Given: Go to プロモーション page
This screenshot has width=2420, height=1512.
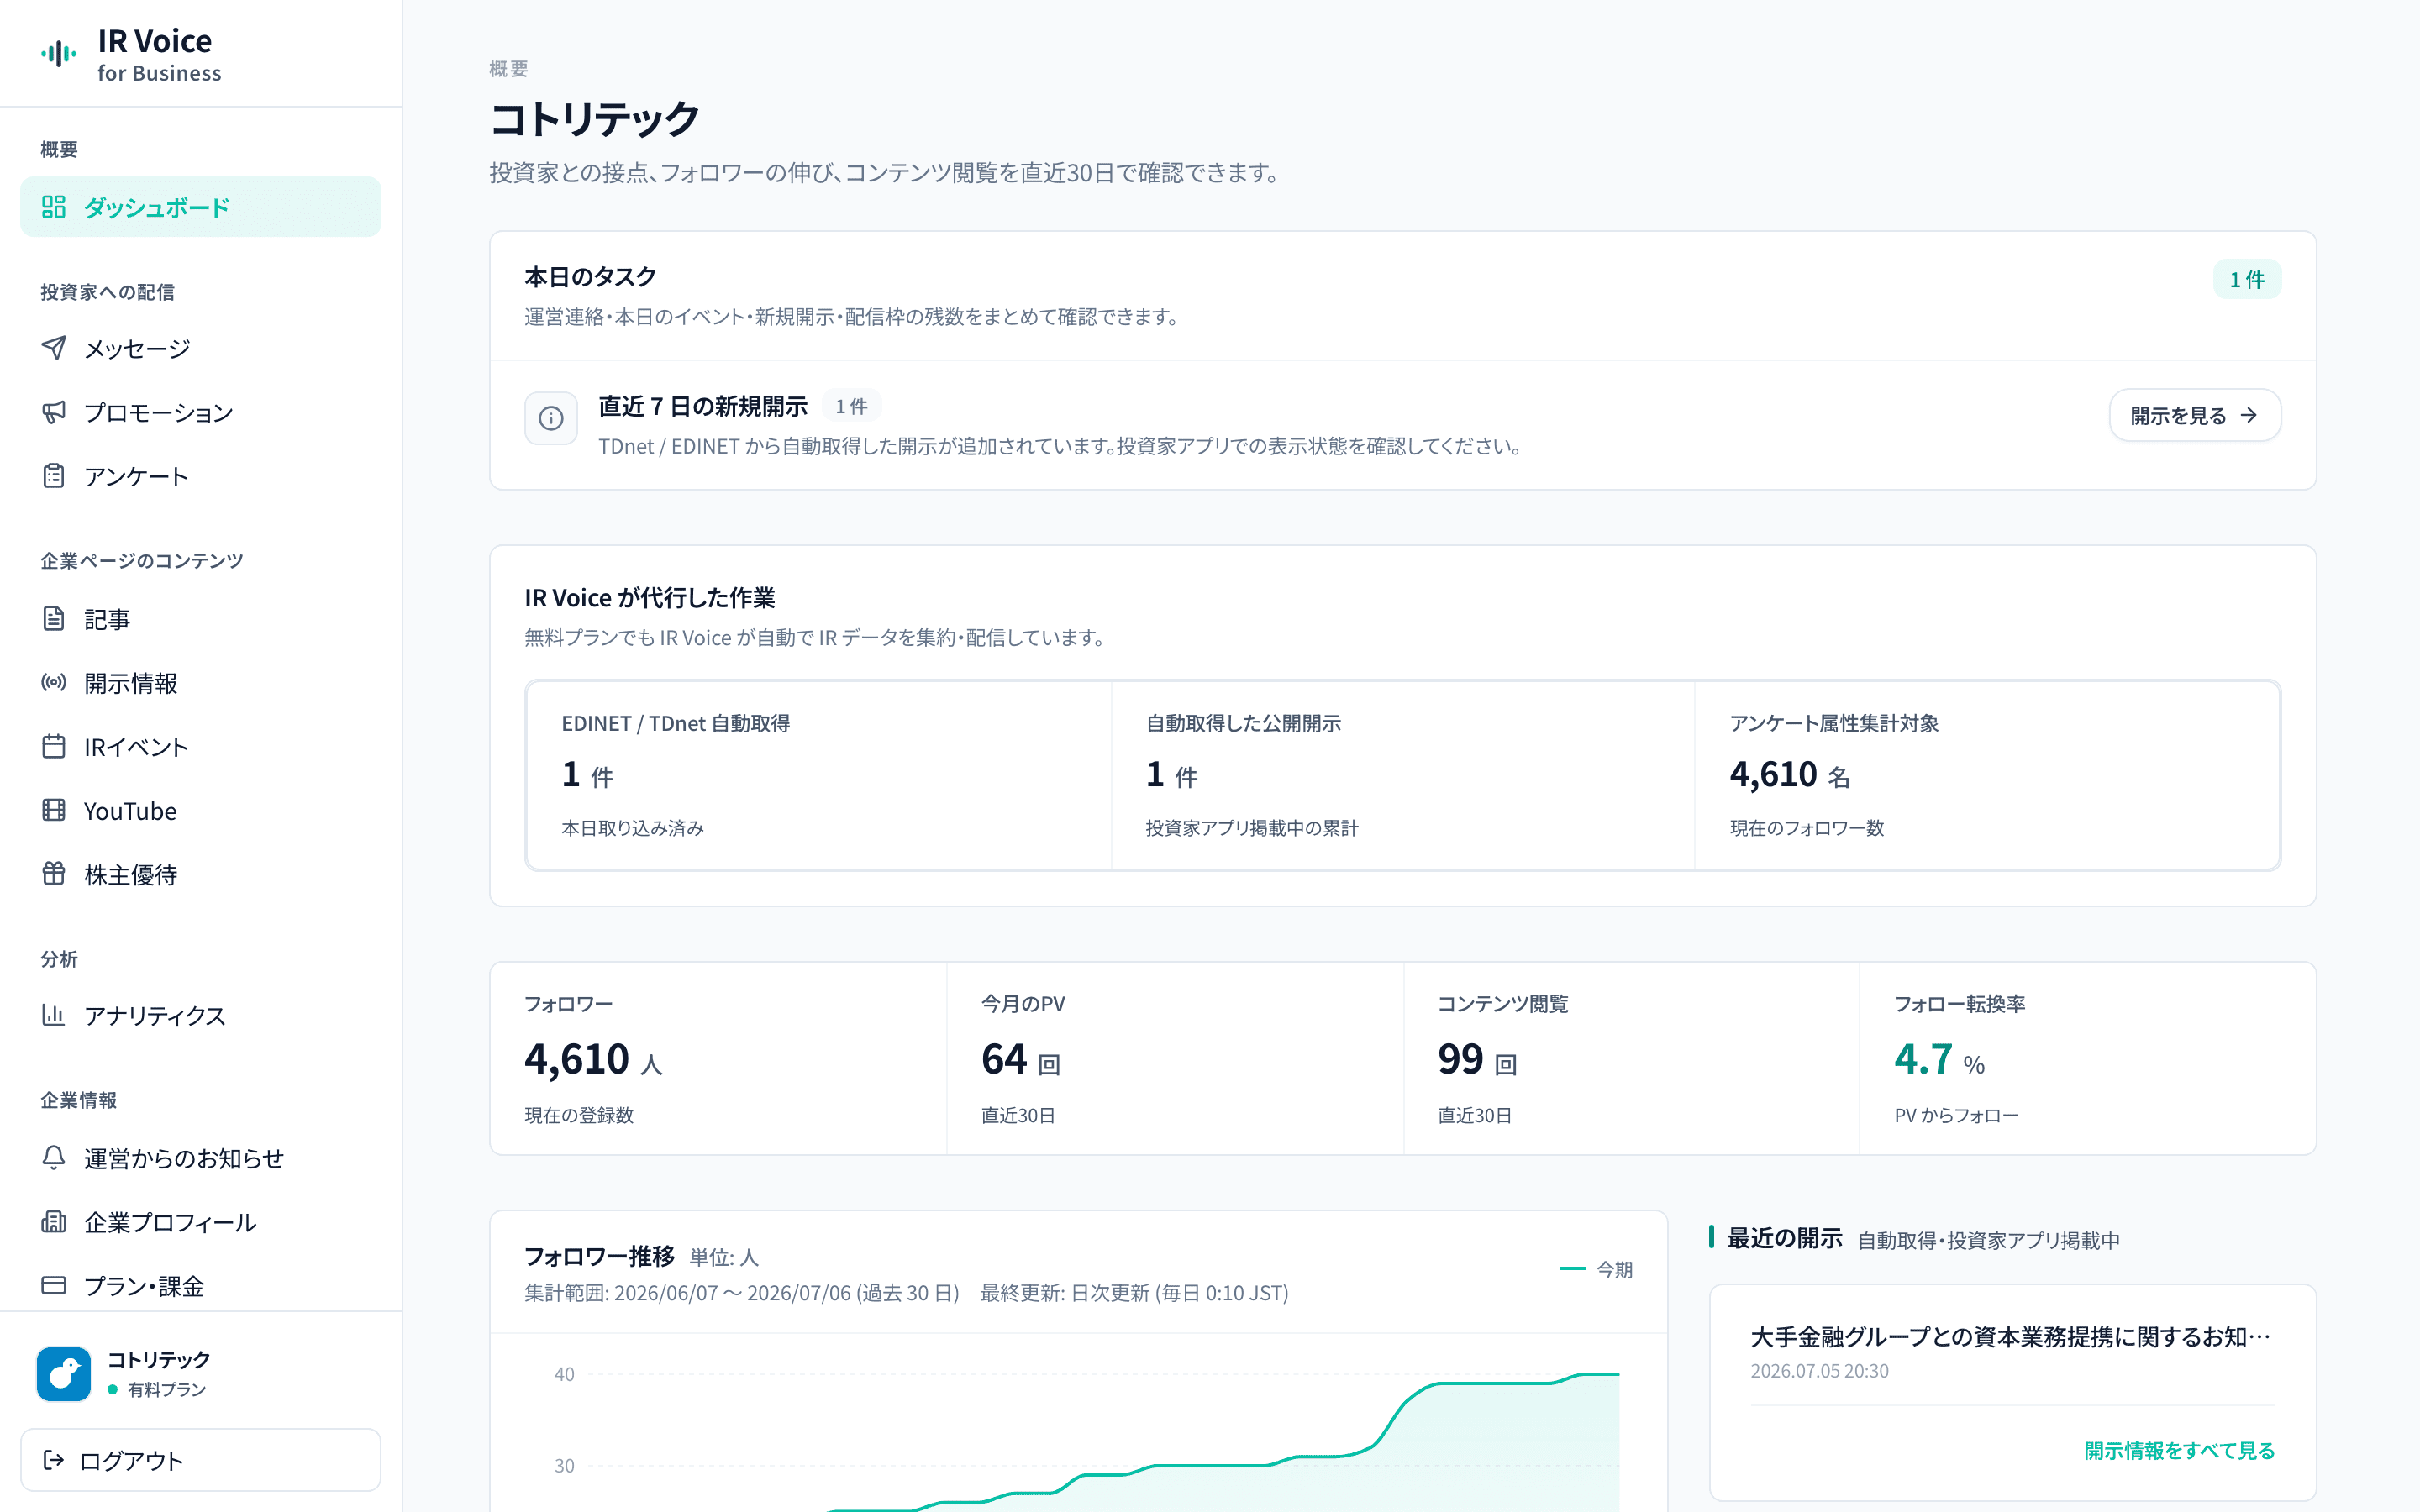Looking at the screenshot, I should [201, 412].
